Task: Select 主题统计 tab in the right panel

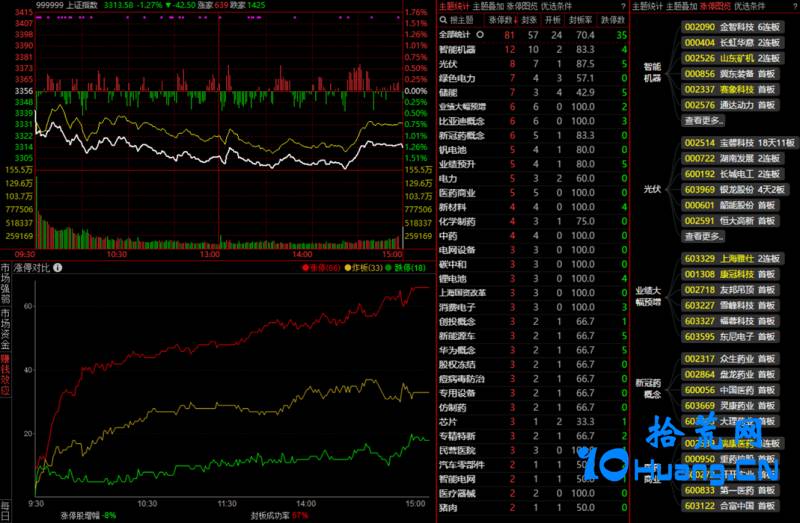Action: pyautogui.click(x=647, y=6)
